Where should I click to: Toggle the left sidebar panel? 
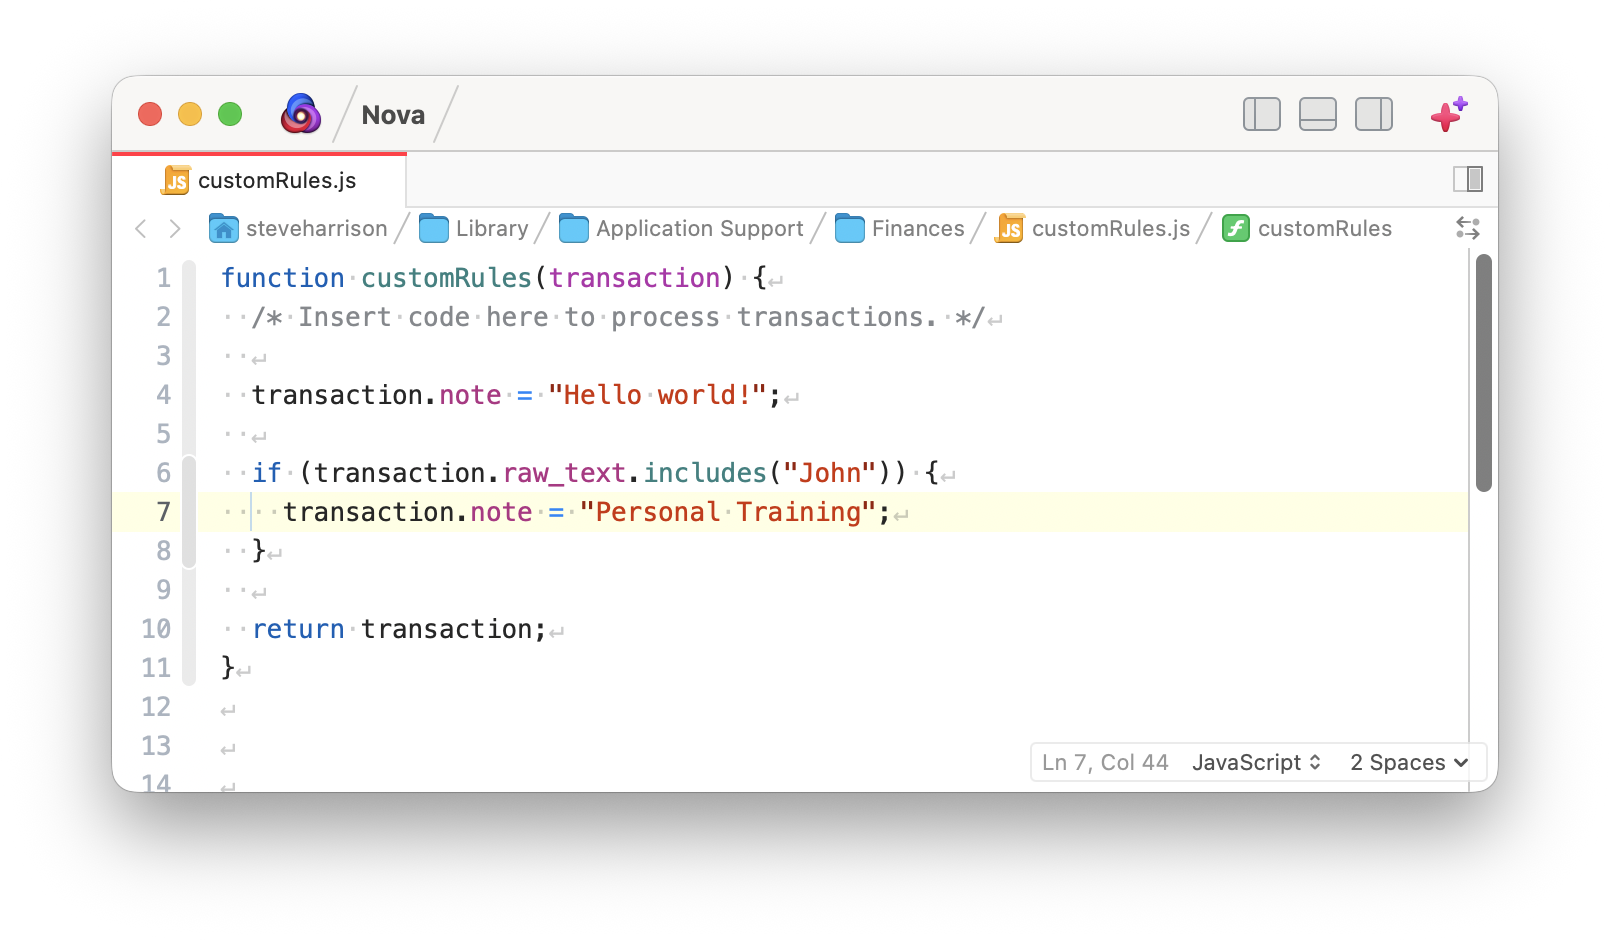(1261, 114)
